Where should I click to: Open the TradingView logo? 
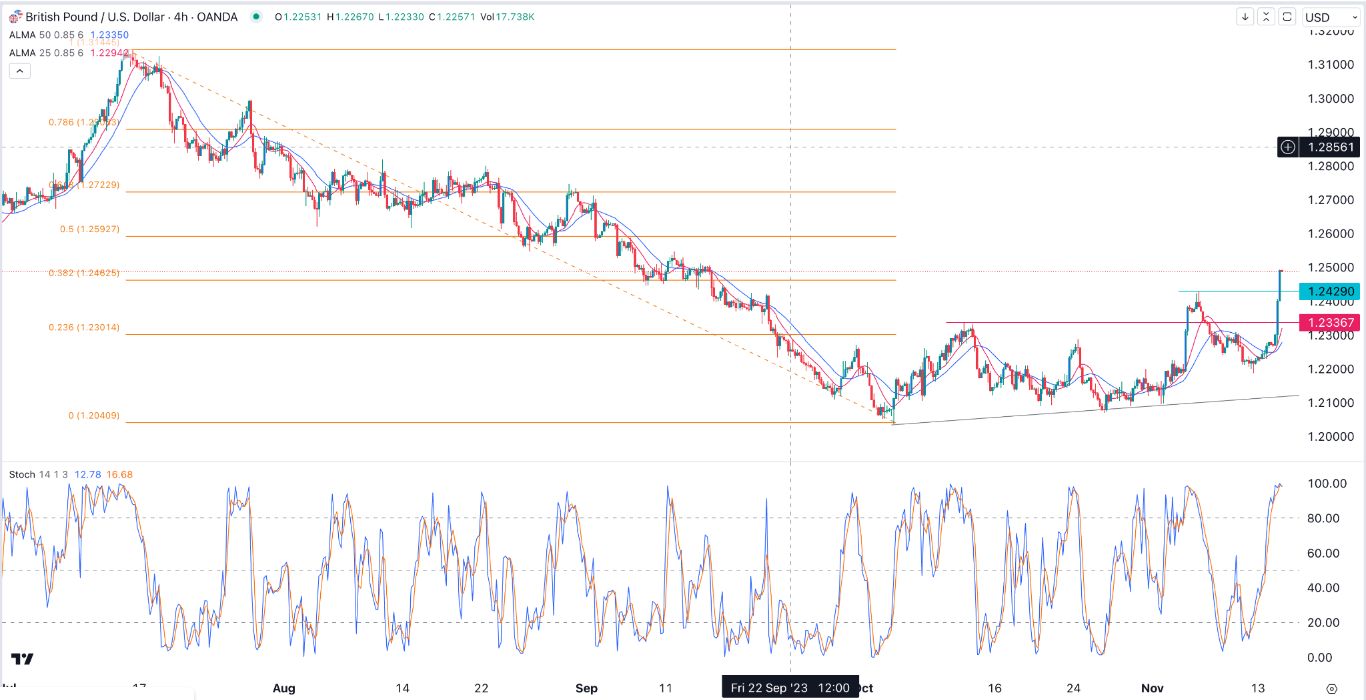point(22,659)
